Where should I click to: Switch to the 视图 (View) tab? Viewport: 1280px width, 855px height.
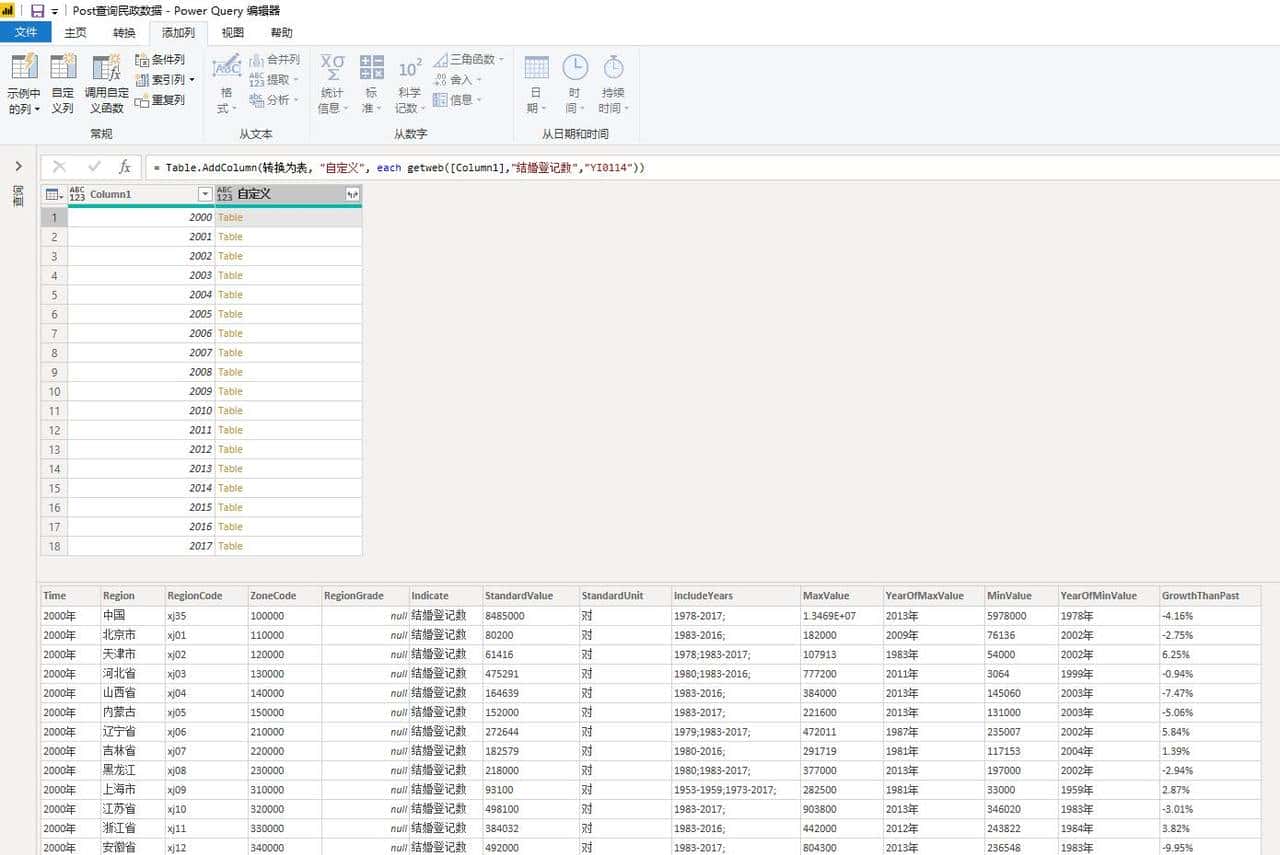[x=232, y=32]
